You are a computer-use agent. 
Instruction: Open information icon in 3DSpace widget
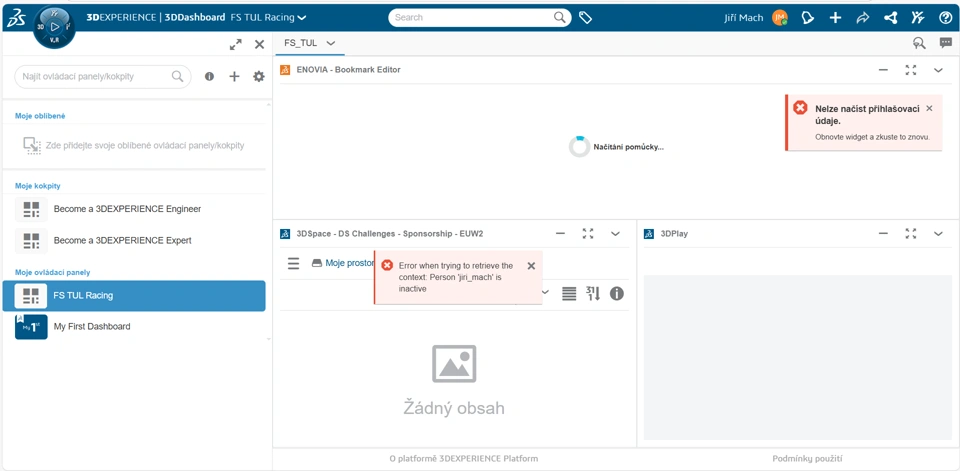click(x=617, y=294)
